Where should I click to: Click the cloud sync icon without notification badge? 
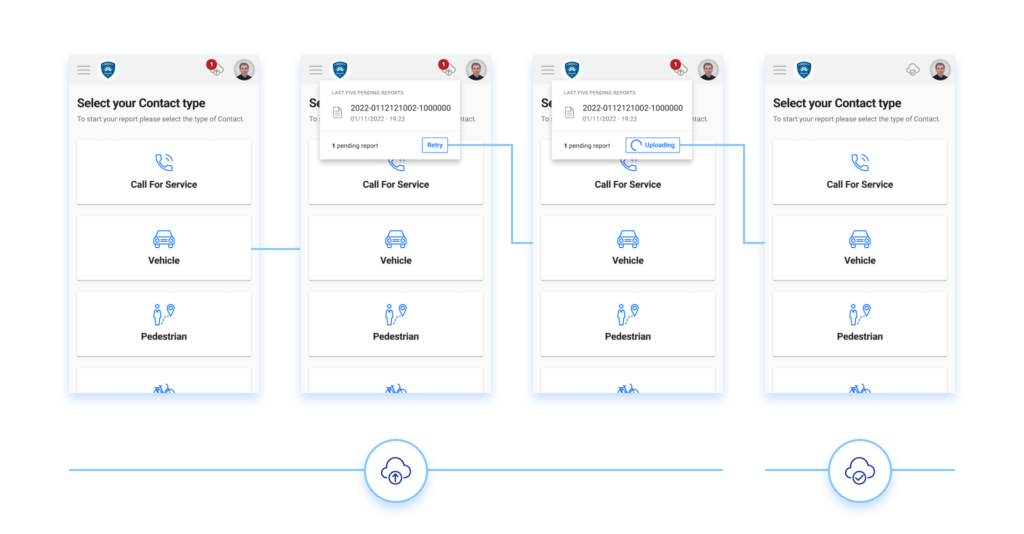912,70
